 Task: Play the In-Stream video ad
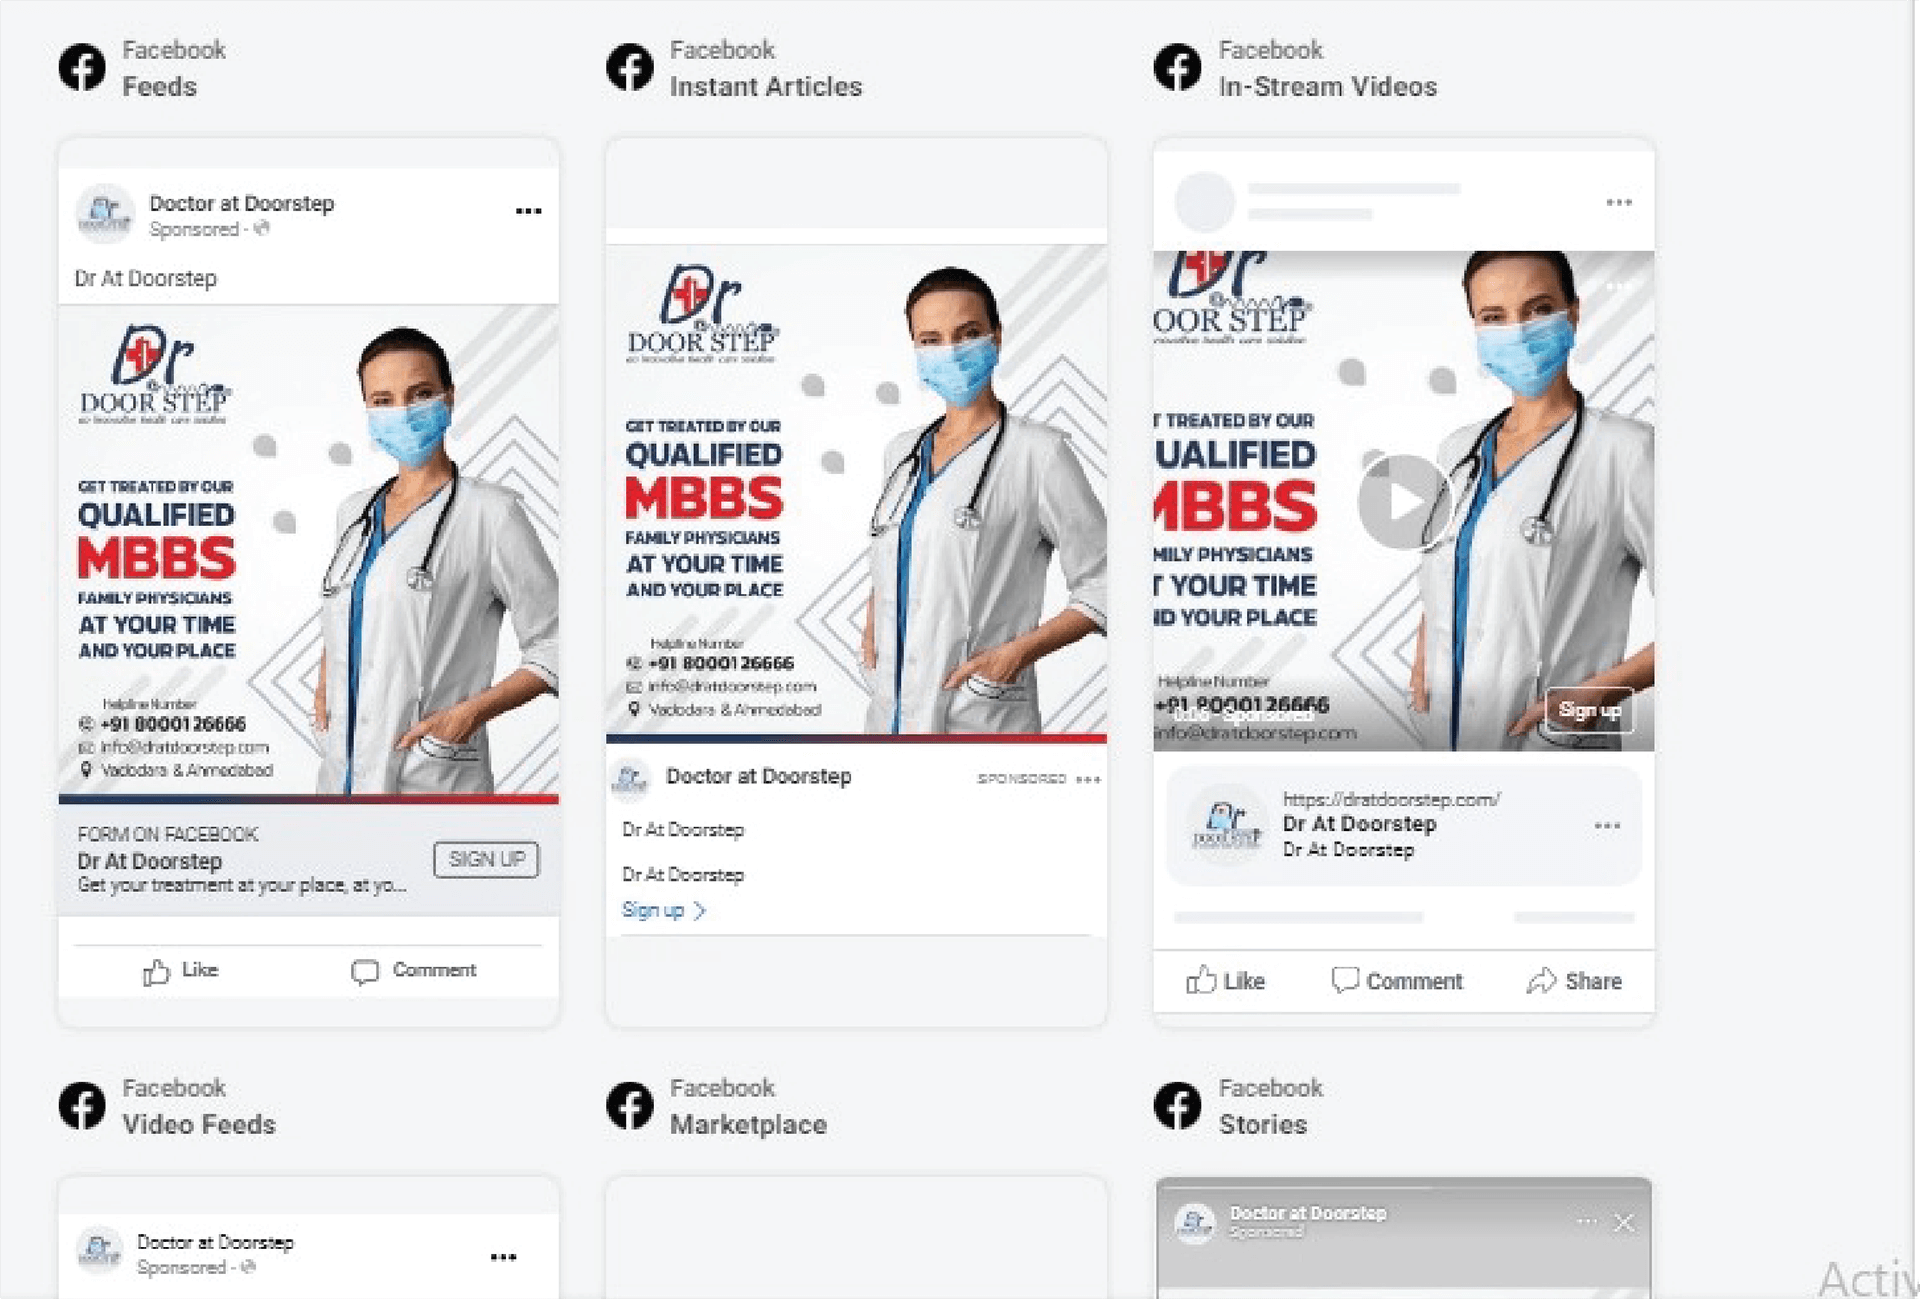(1402, 502)
